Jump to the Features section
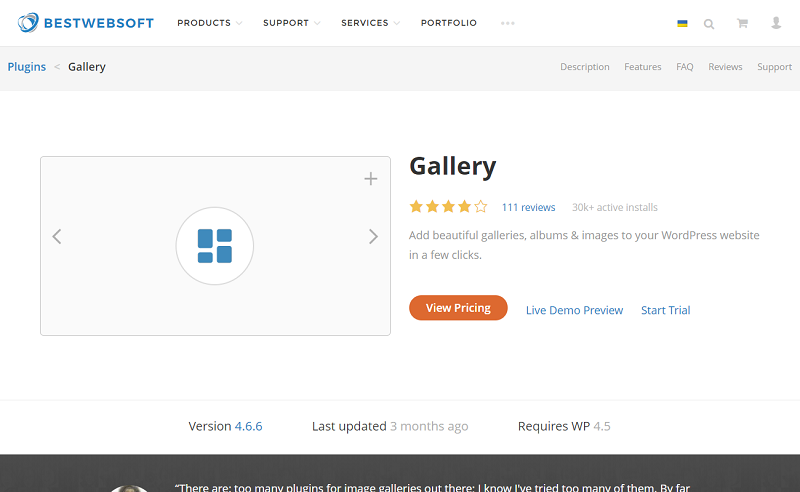The height and width of the screenshot is (492, 800). pos(643,67)
